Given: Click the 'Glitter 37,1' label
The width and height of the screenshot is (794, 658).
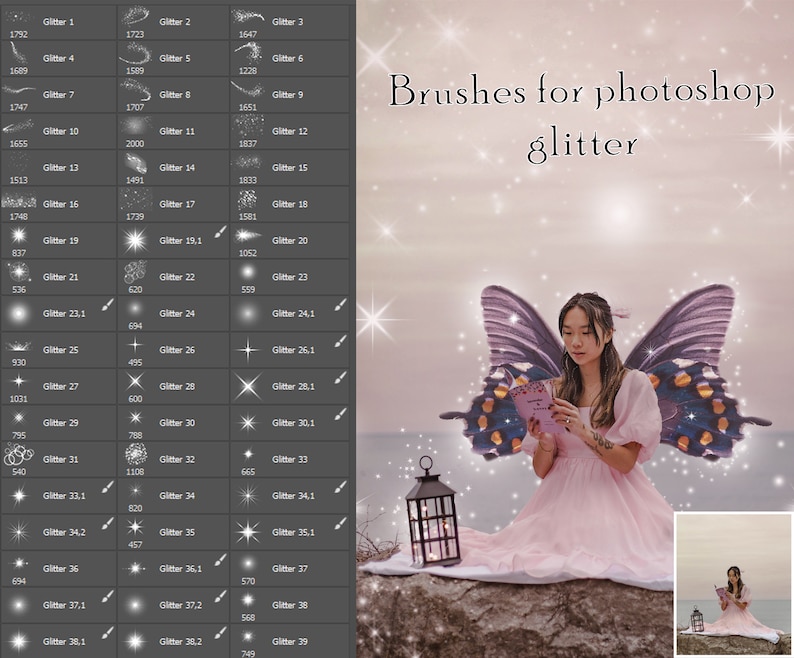Looking at the screenshot, I should [x=64, y=605].
